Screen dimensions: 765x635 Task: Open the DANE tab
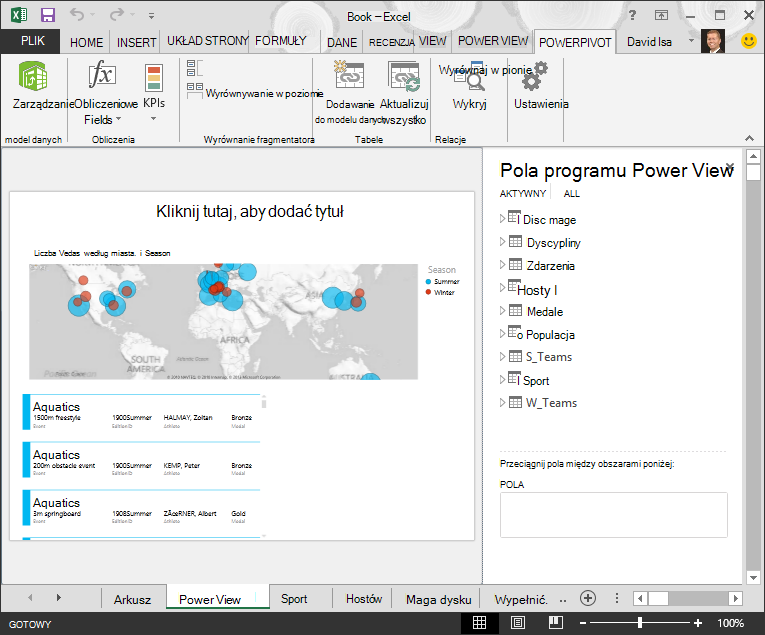342,43
